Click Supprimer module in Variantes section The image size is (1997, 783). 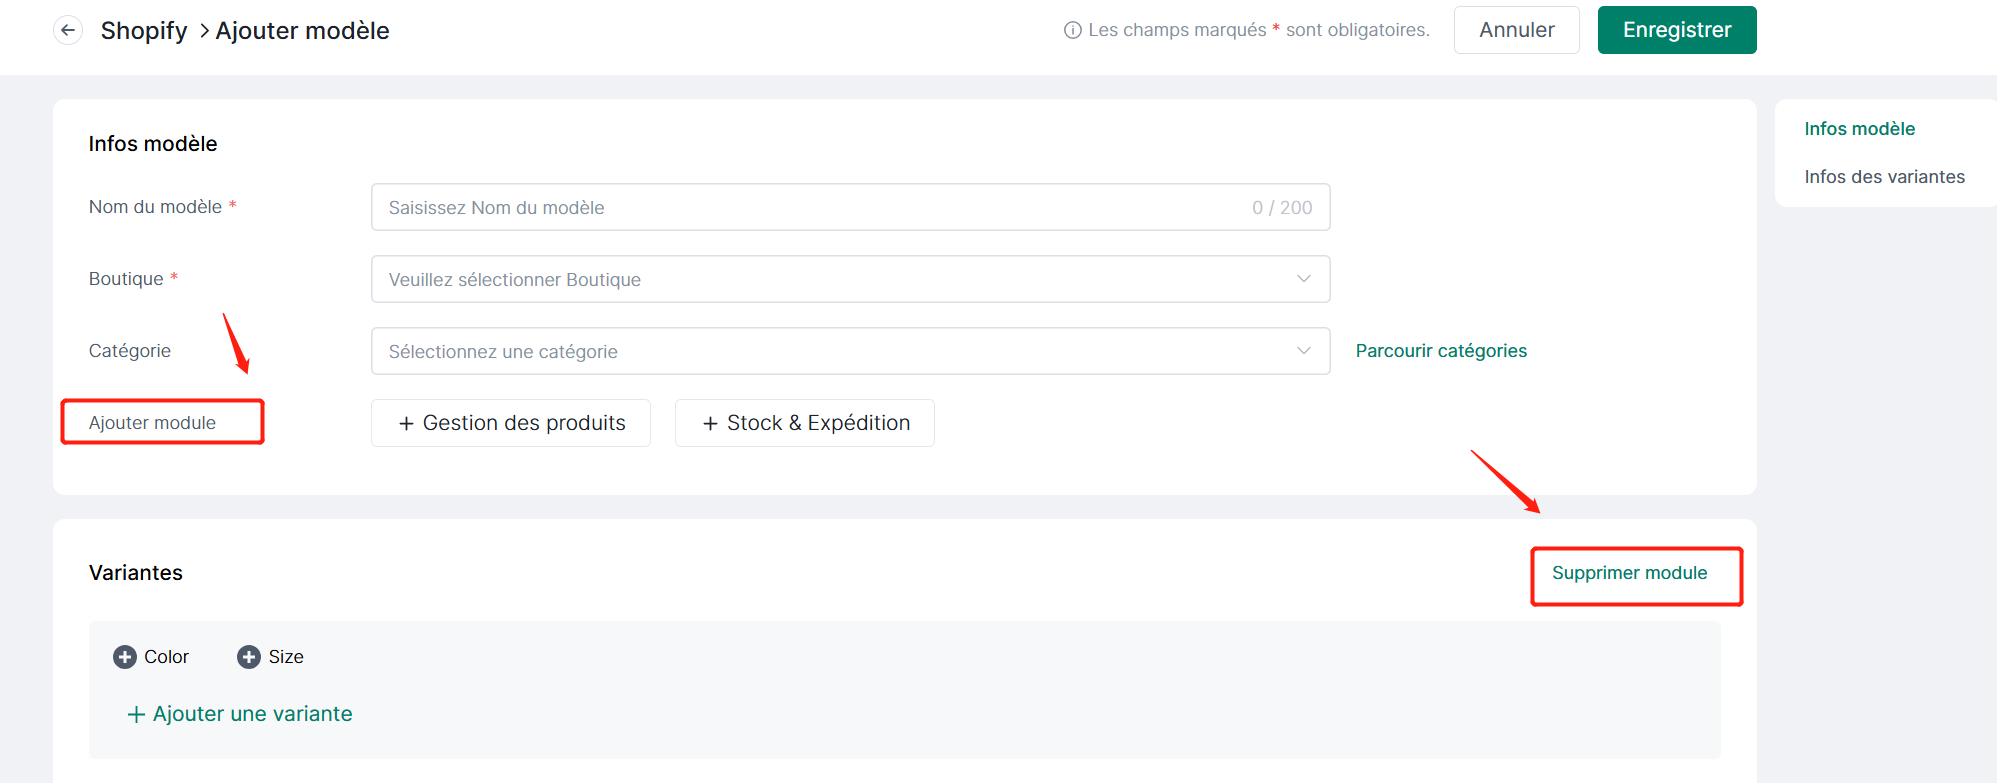coord(1629,573)
